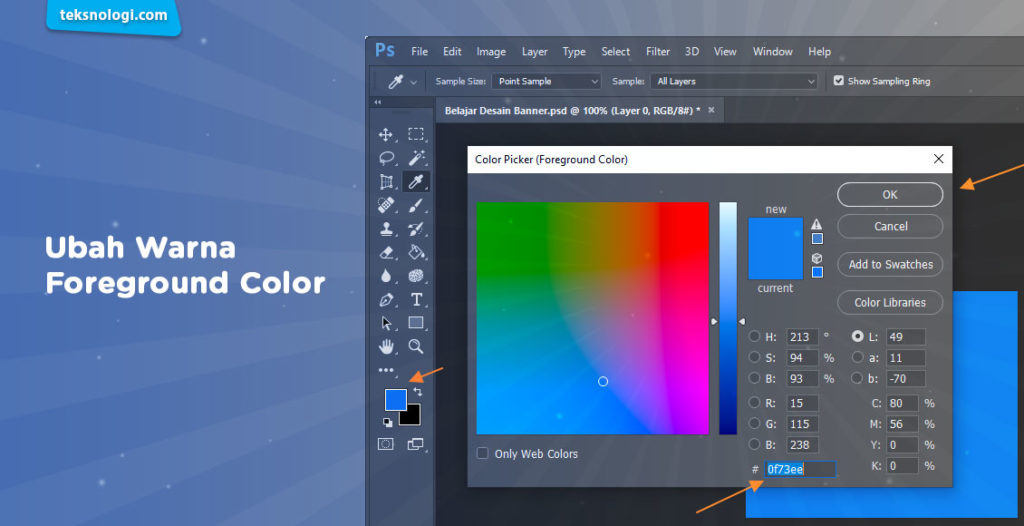Select the Path Selection arrow tool
Screen dimensions: 1024x526
(386, 323)
